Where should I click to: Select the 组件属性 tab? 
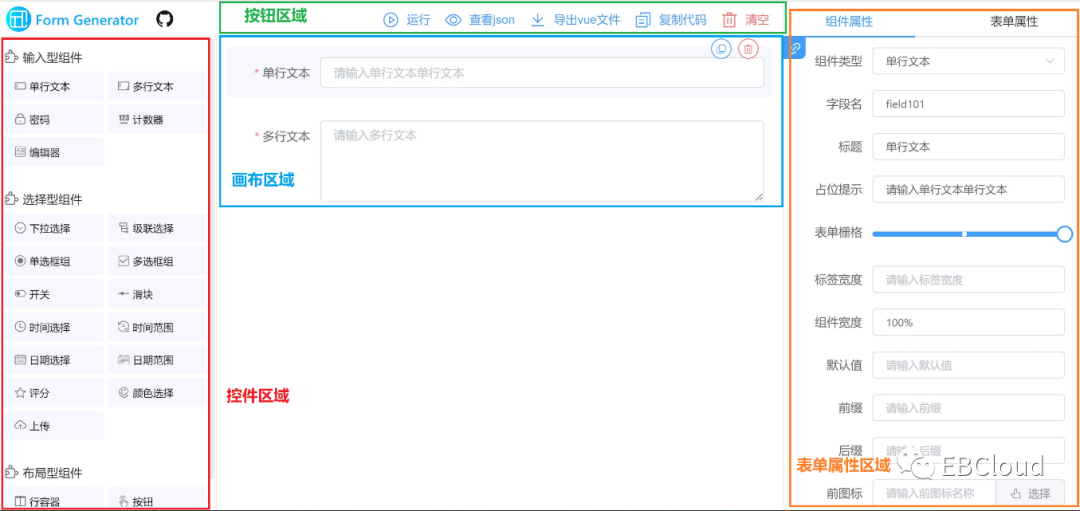pos(849,21)
